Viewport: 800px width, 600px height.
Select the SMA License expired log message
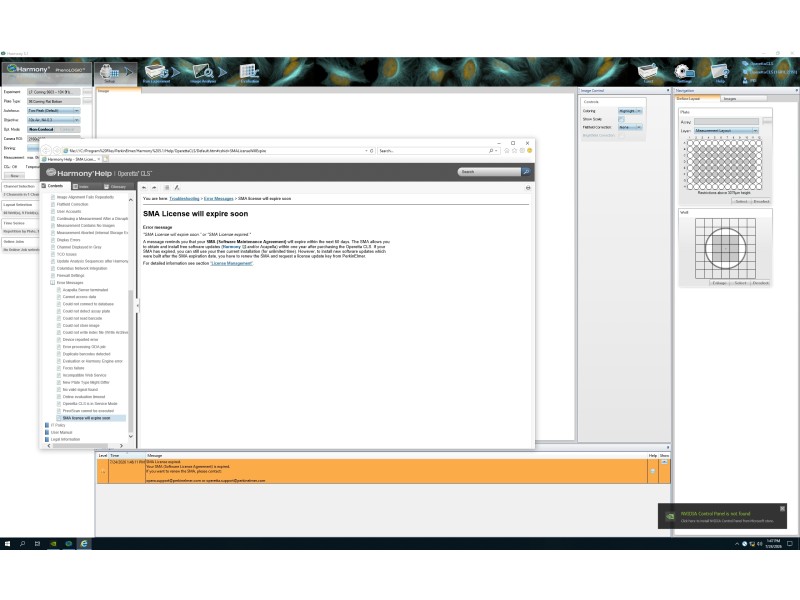[383, 471]
